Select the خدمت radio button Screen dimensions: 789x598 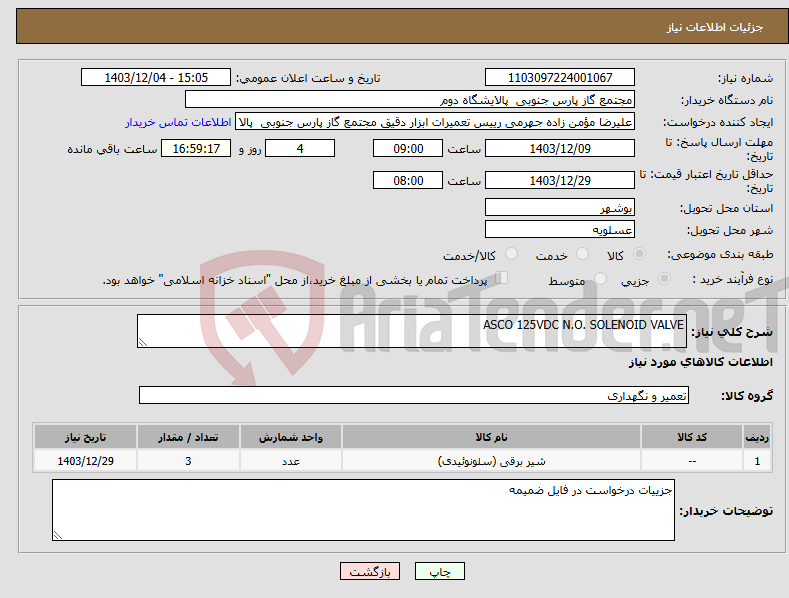(582, 254)
